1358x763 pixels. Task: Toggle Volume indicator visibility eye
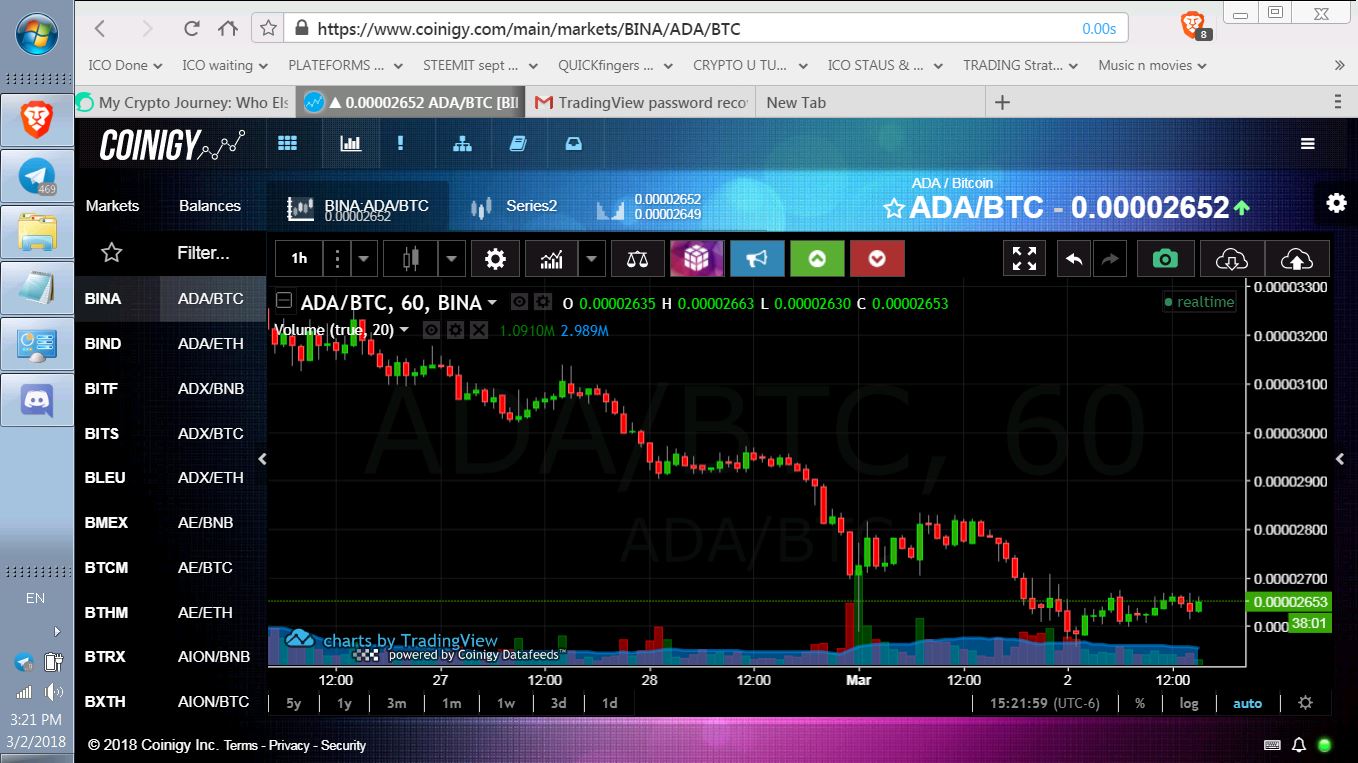point(431,329)
